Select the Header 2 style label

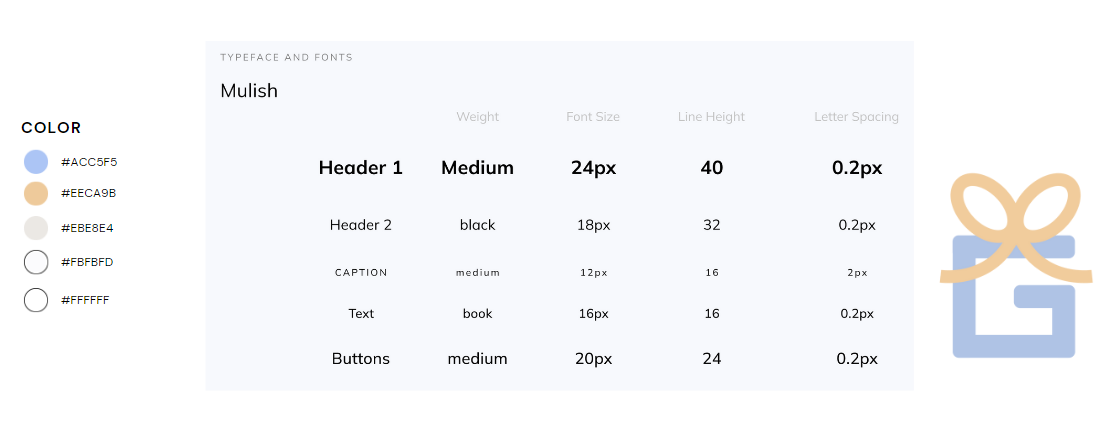pos(361,225)
